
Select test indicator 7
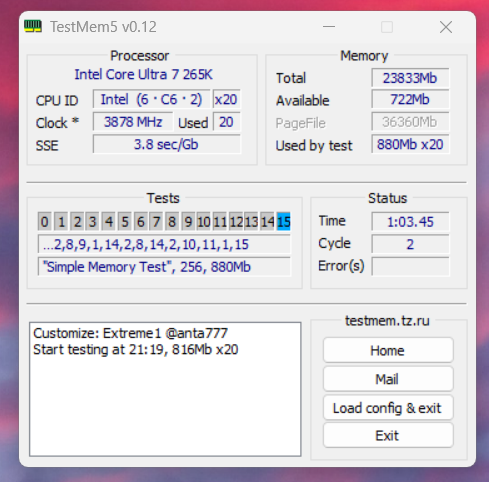click(156, 222)
